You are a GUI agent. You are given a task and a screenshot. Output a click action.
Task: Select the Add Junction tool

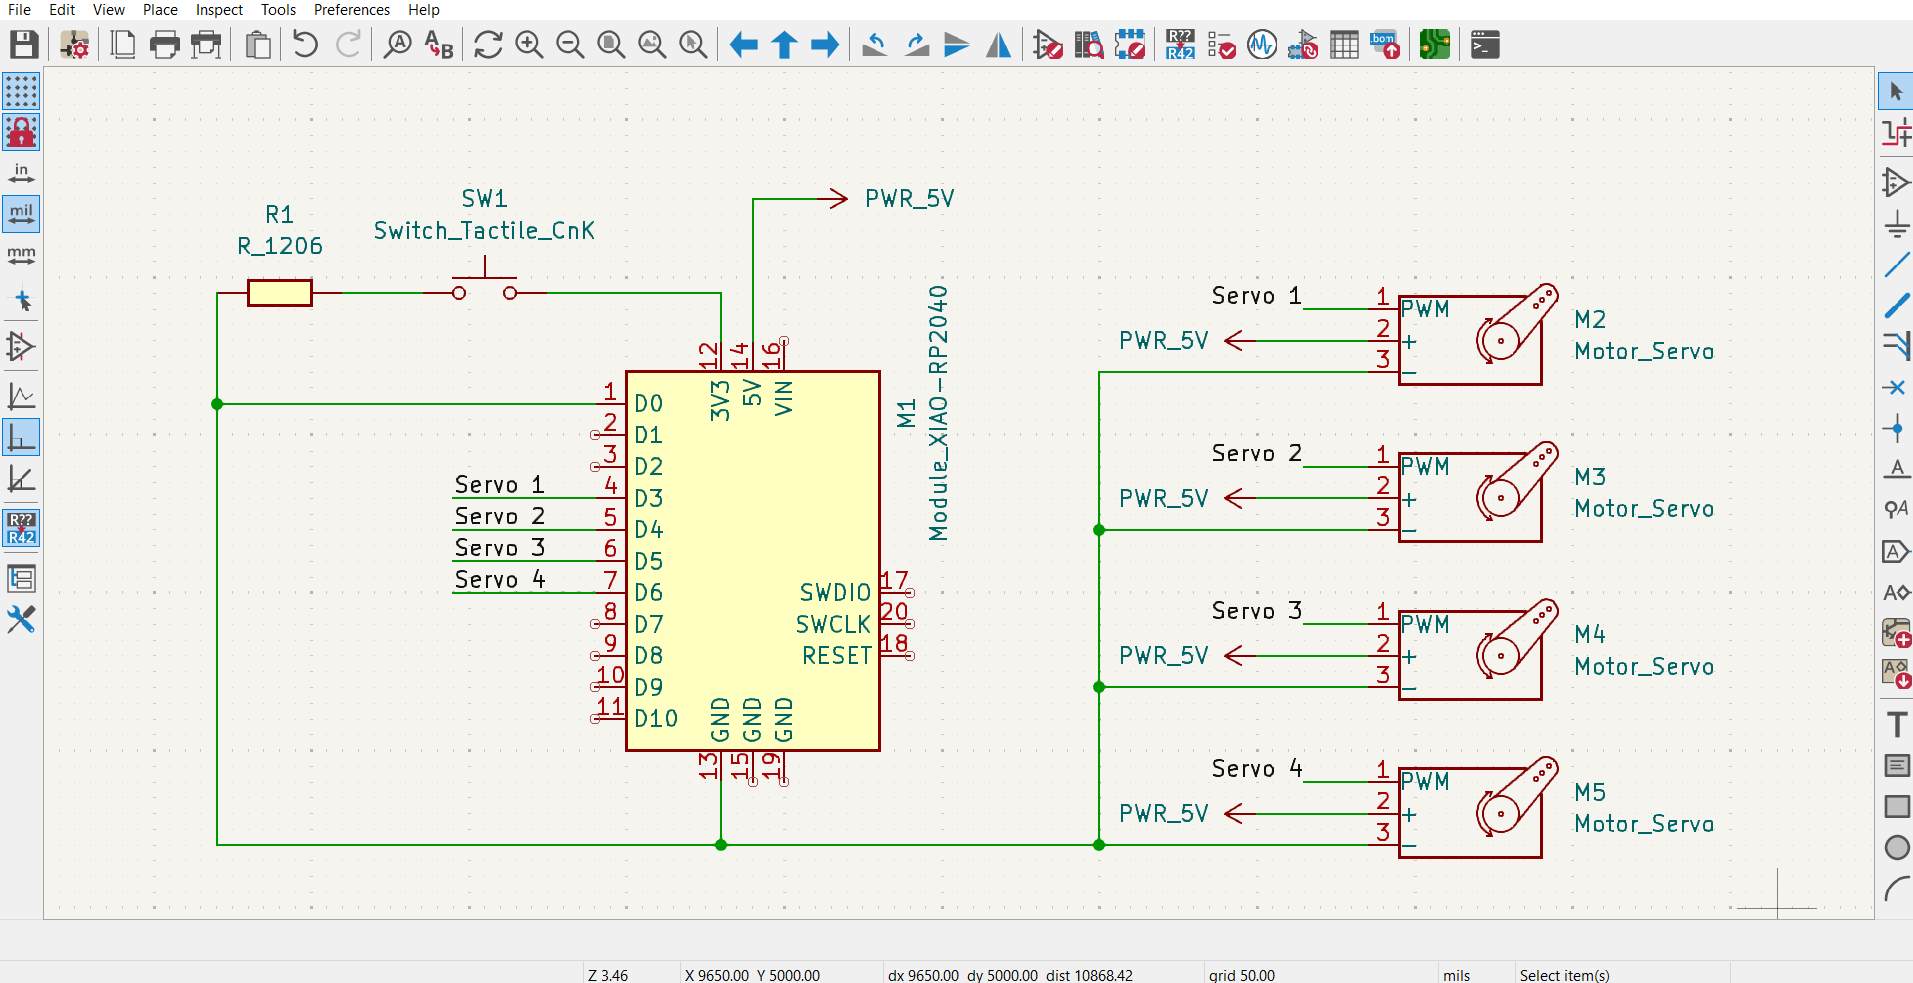point(1896,429)
